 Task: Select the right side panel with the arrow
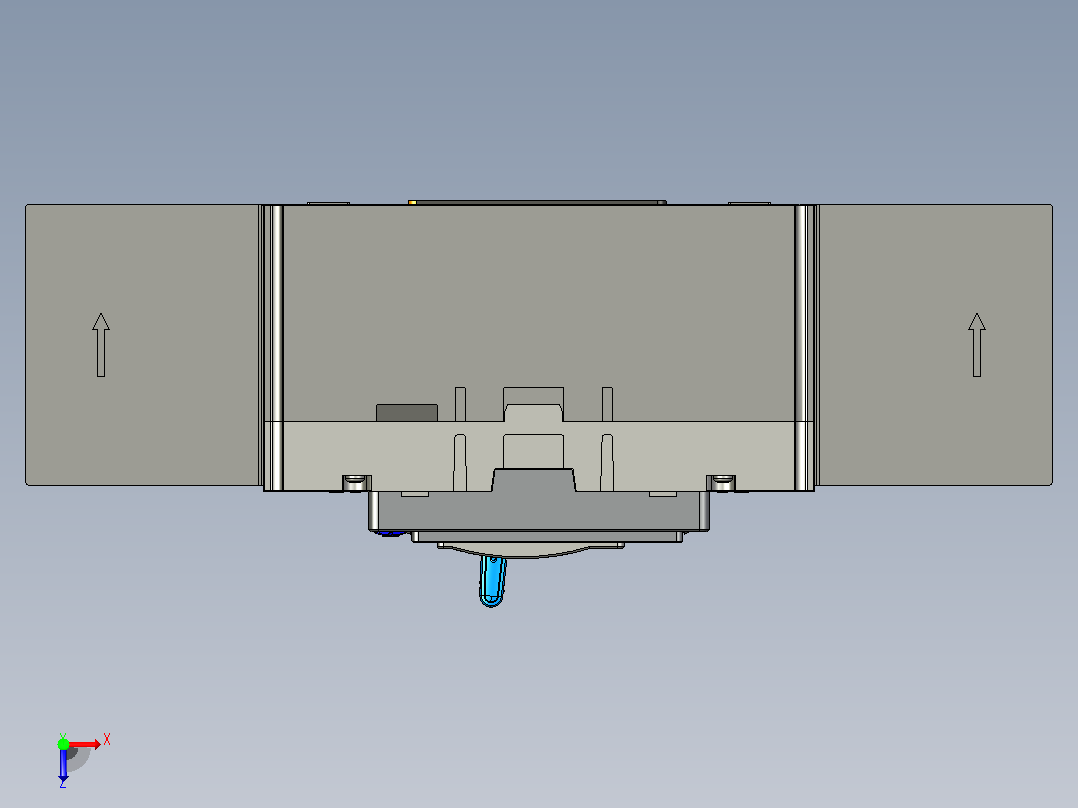point(935,345)
